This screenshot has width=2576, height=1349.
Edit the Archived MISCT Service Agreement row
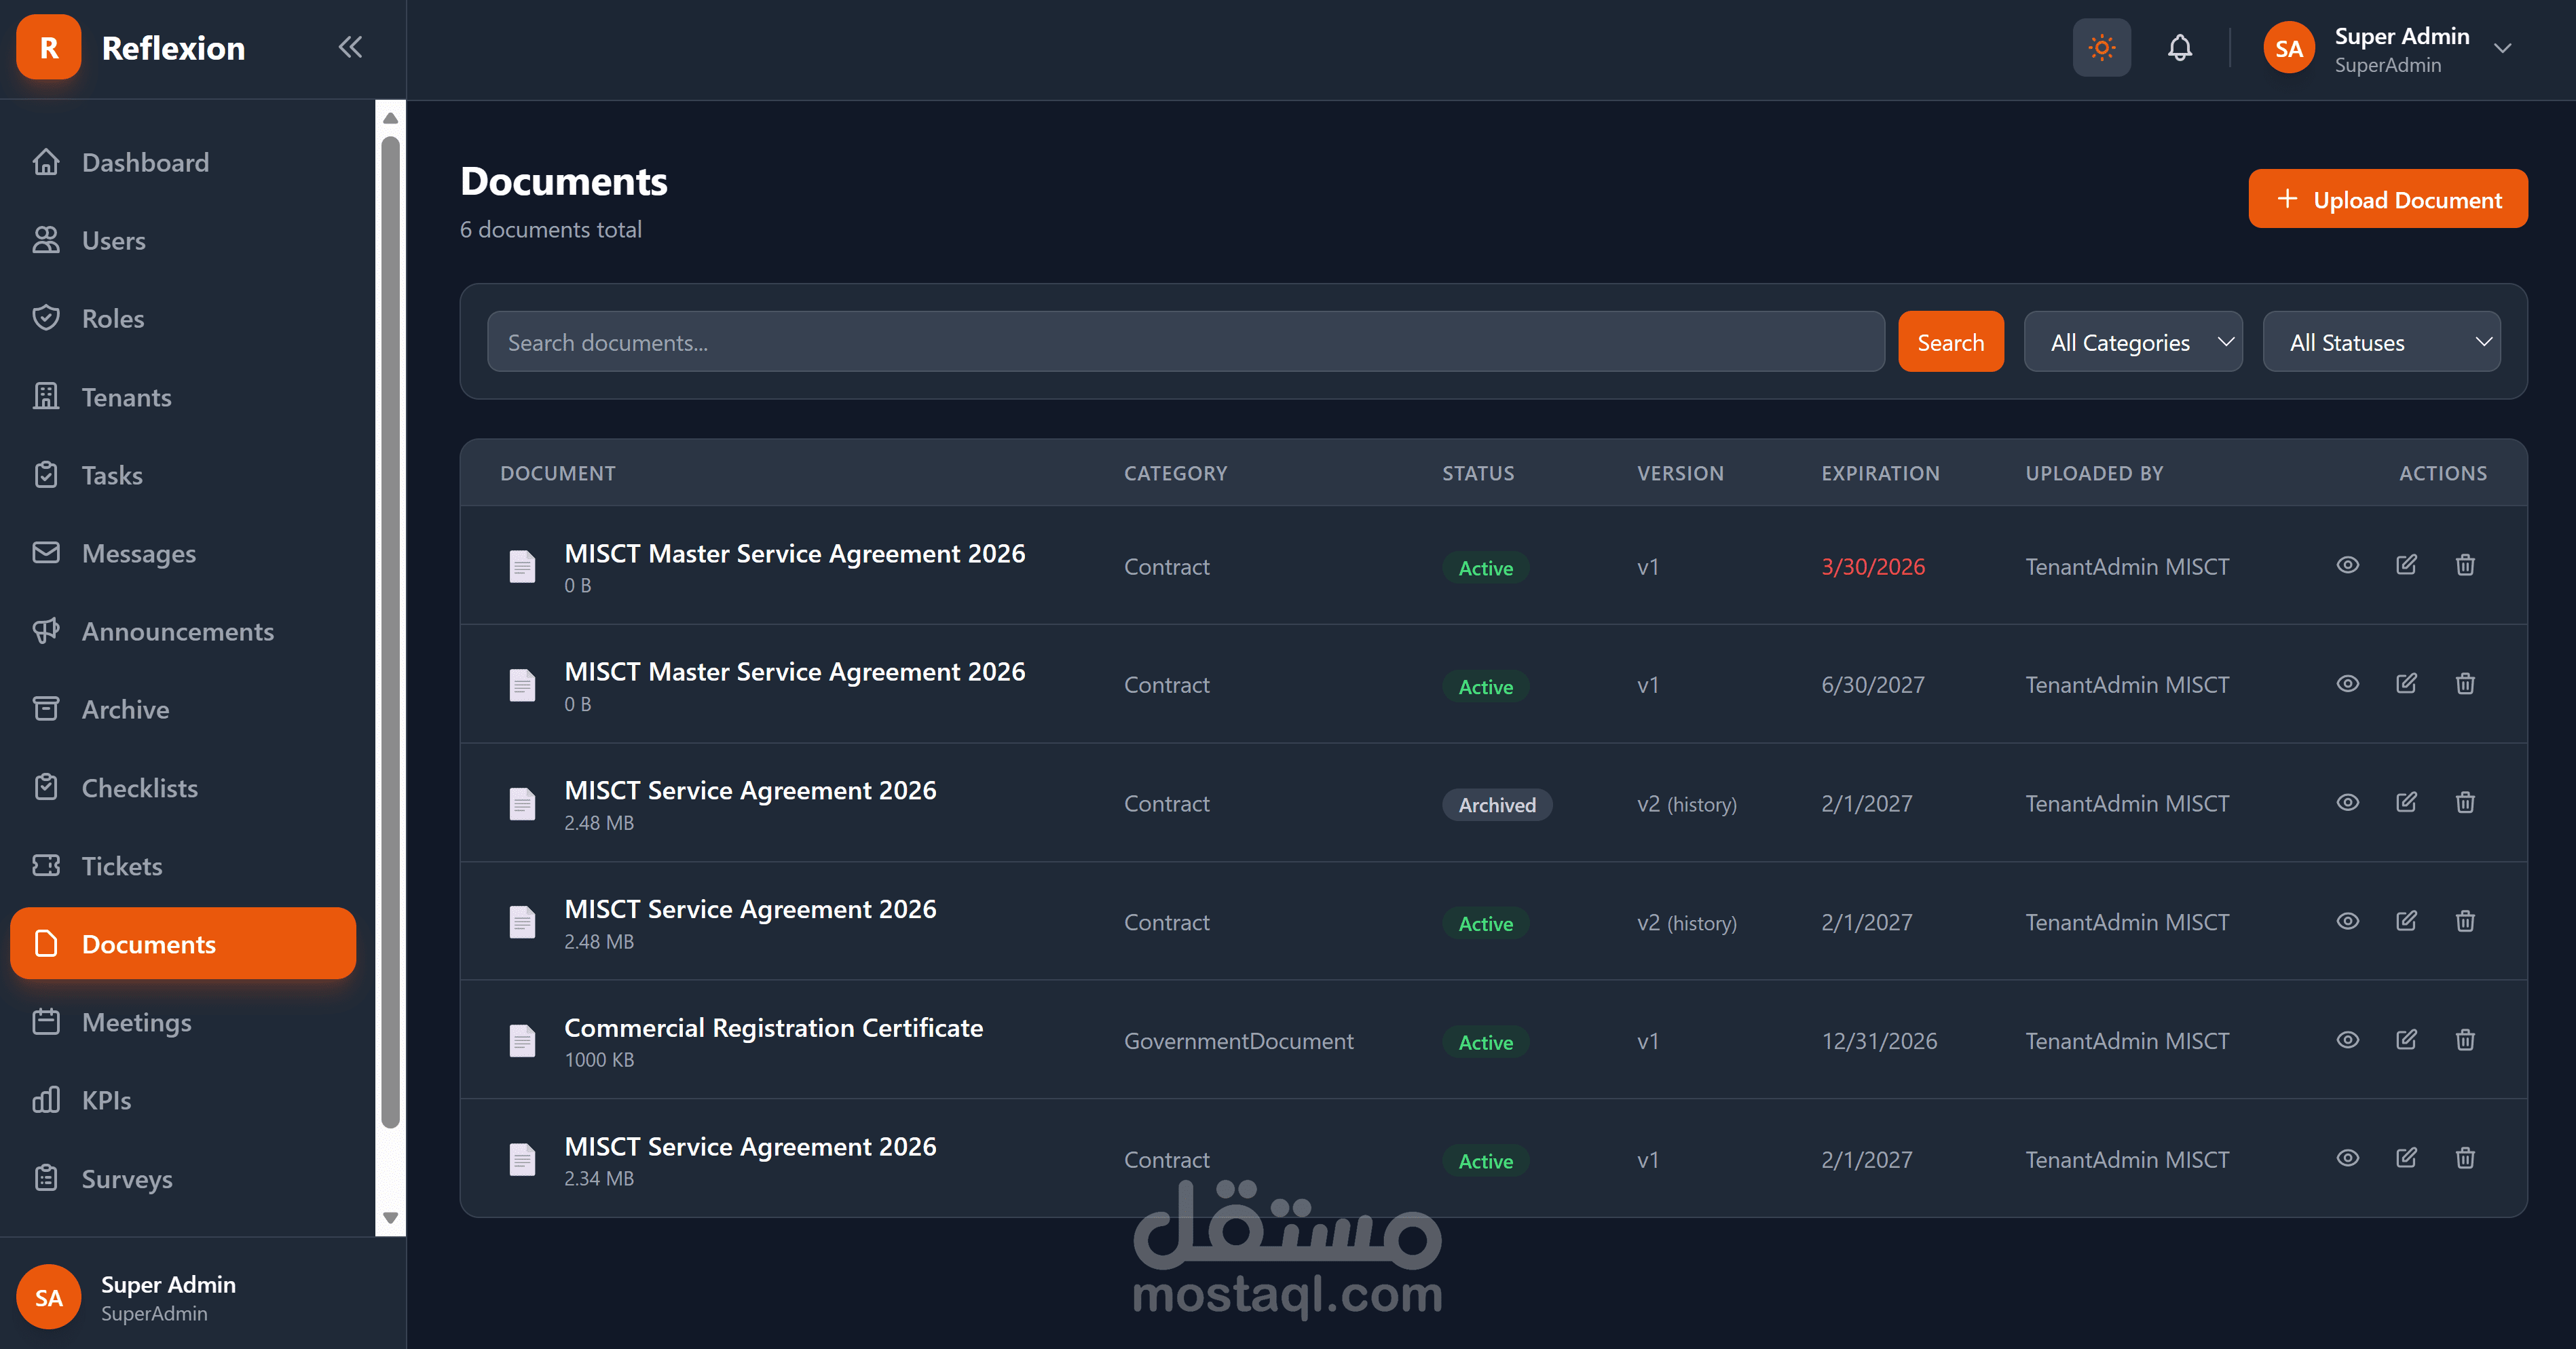point(2406,803)
